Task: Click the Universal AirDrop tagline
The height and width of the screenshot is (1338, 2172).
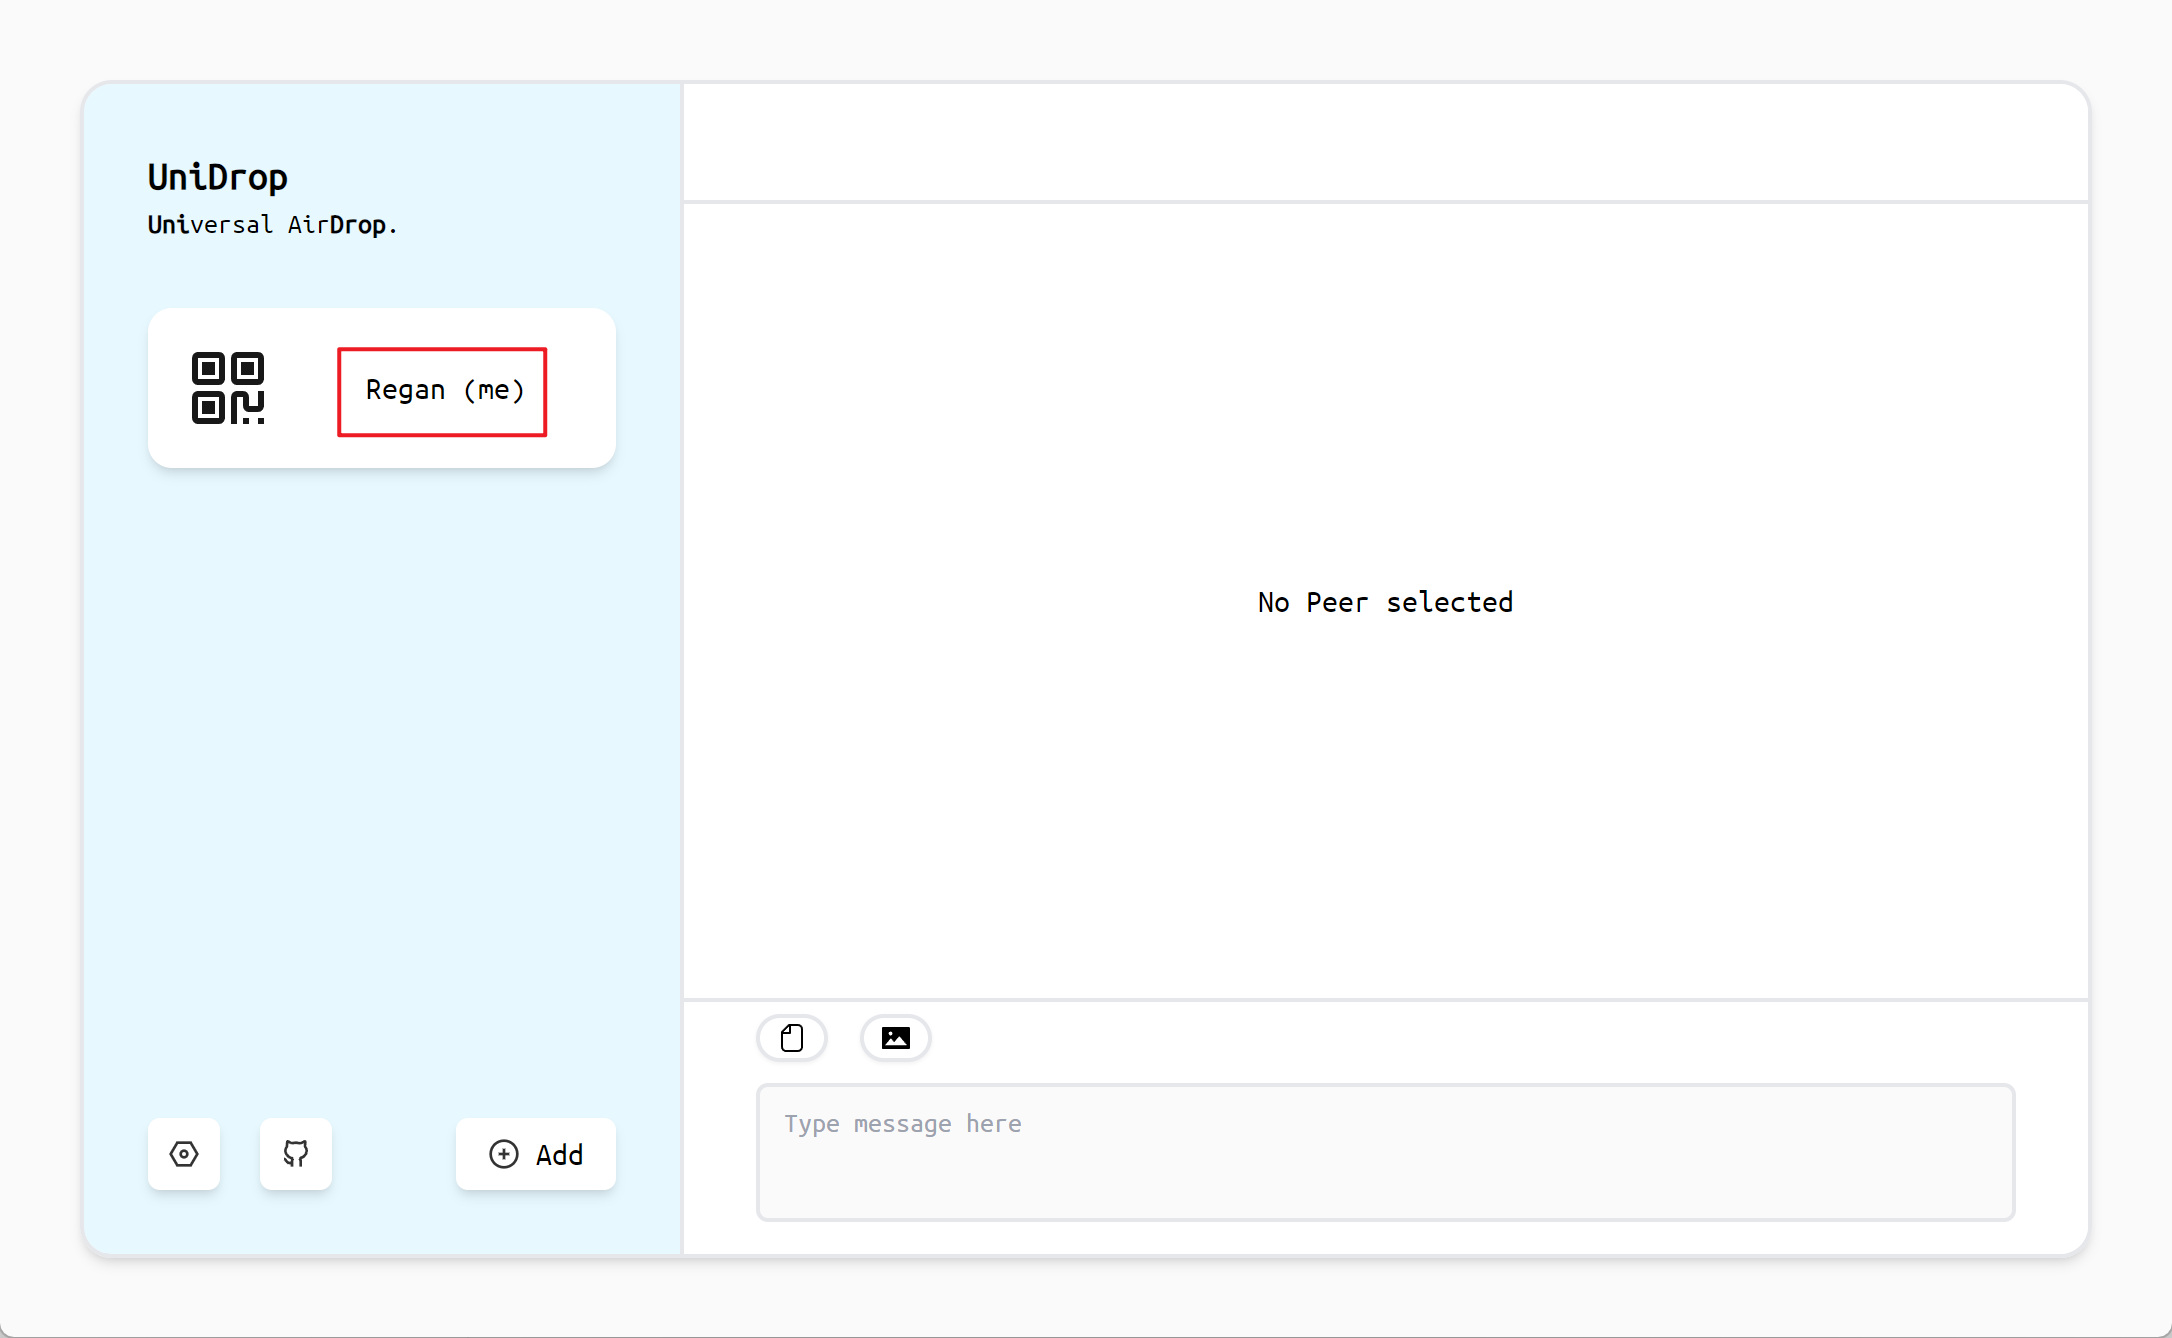Action: 272,225
